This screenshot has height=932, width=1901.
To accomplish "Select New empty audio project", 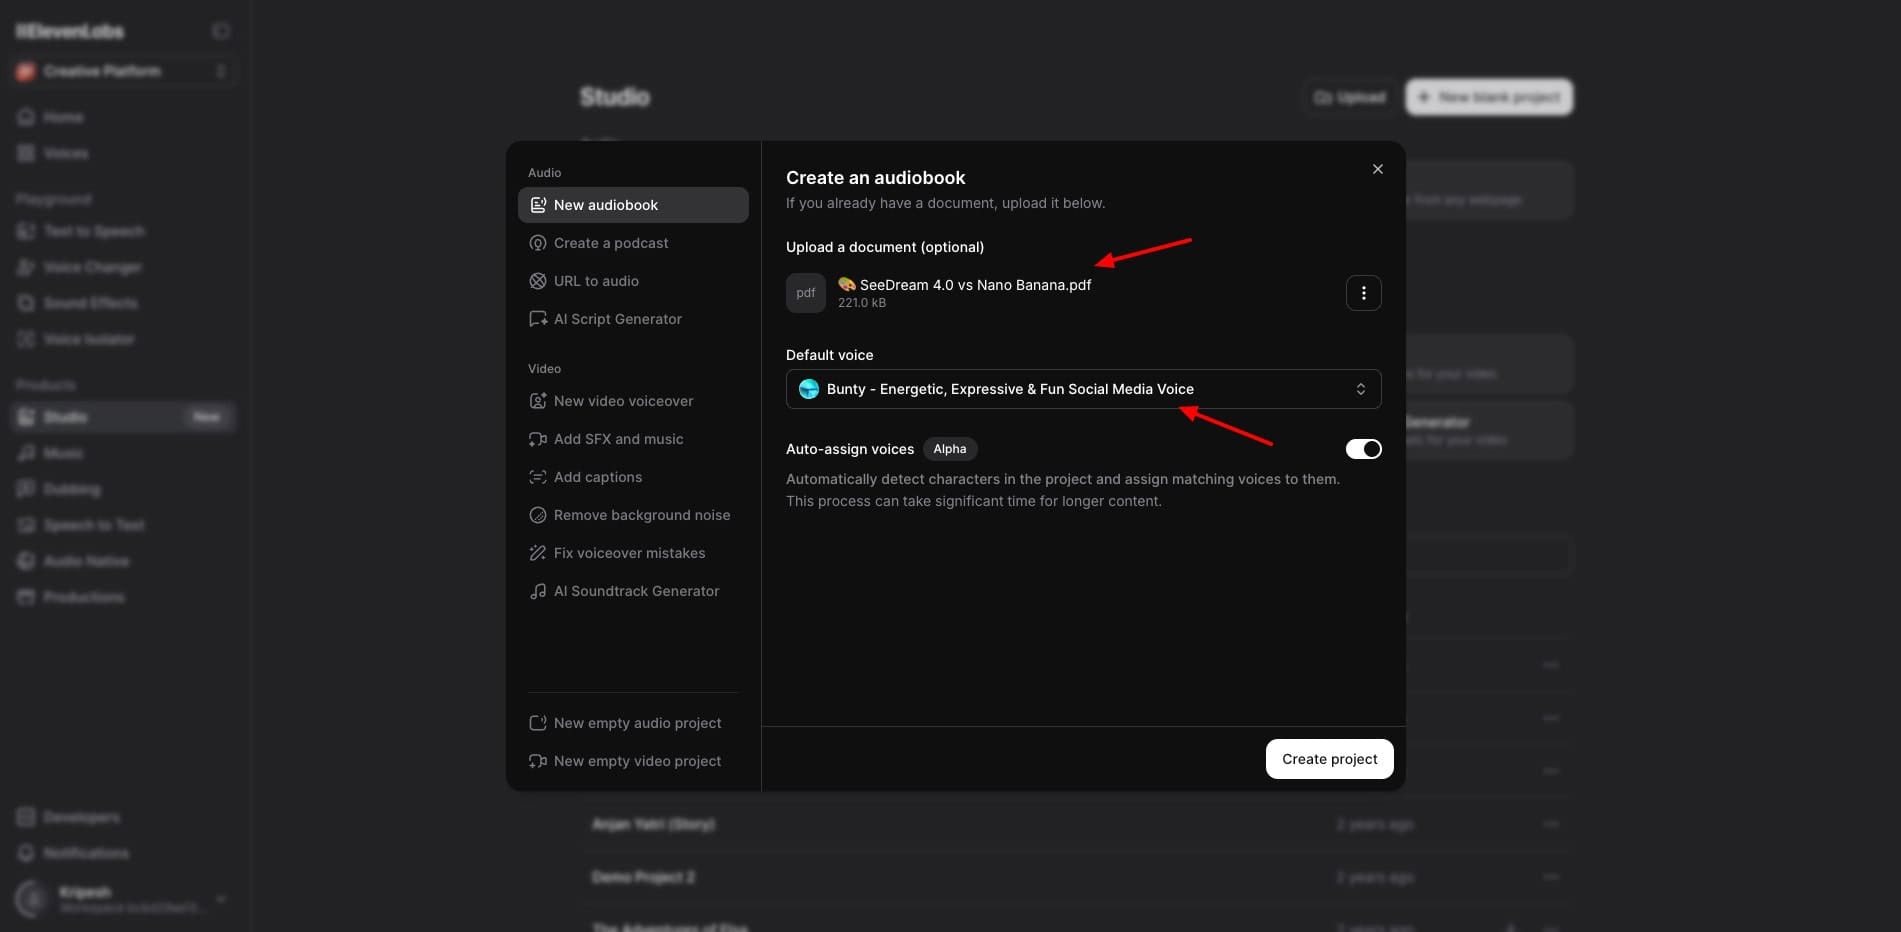I will click(637, 723).
